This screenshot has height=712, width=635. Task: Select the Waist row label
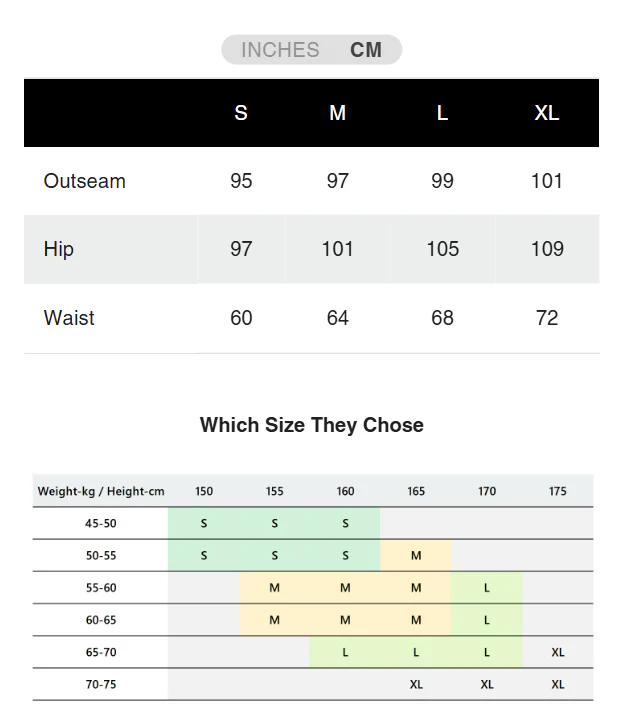point(69,318)
